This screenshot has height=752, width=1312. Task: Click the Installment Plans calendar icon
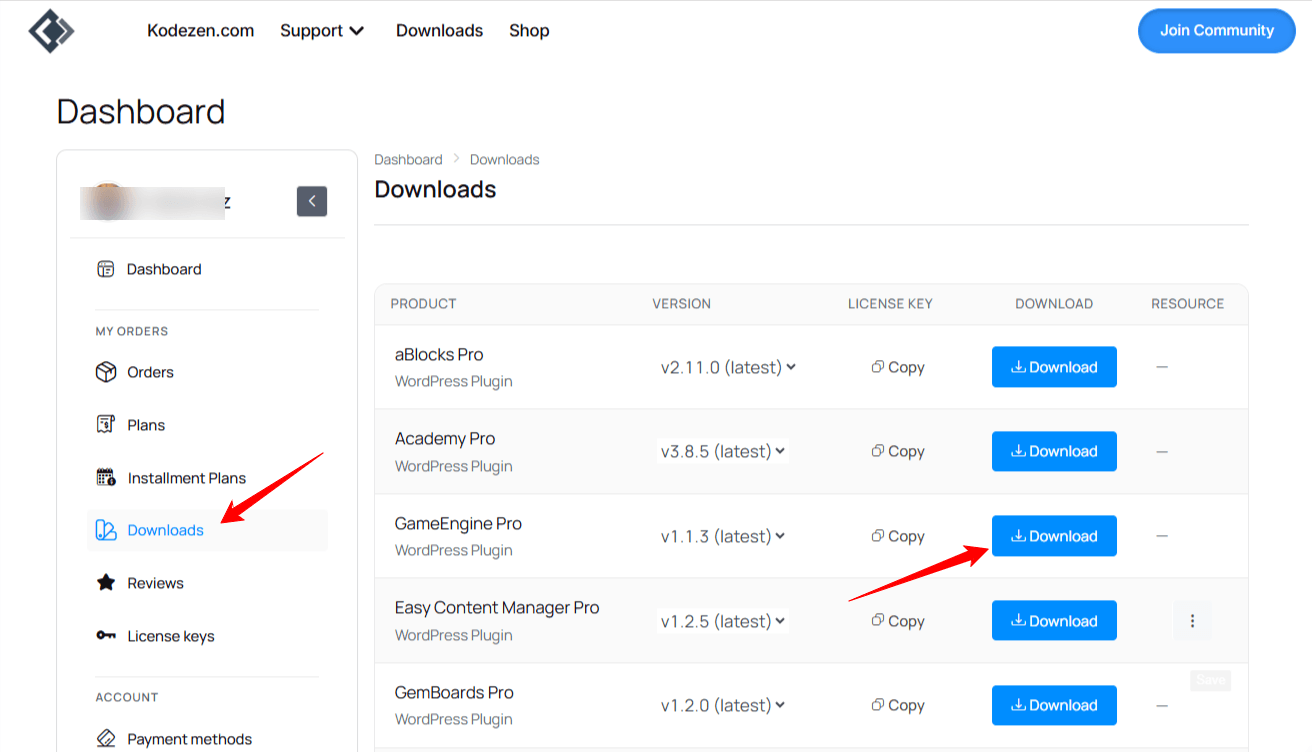pos(105,478)
